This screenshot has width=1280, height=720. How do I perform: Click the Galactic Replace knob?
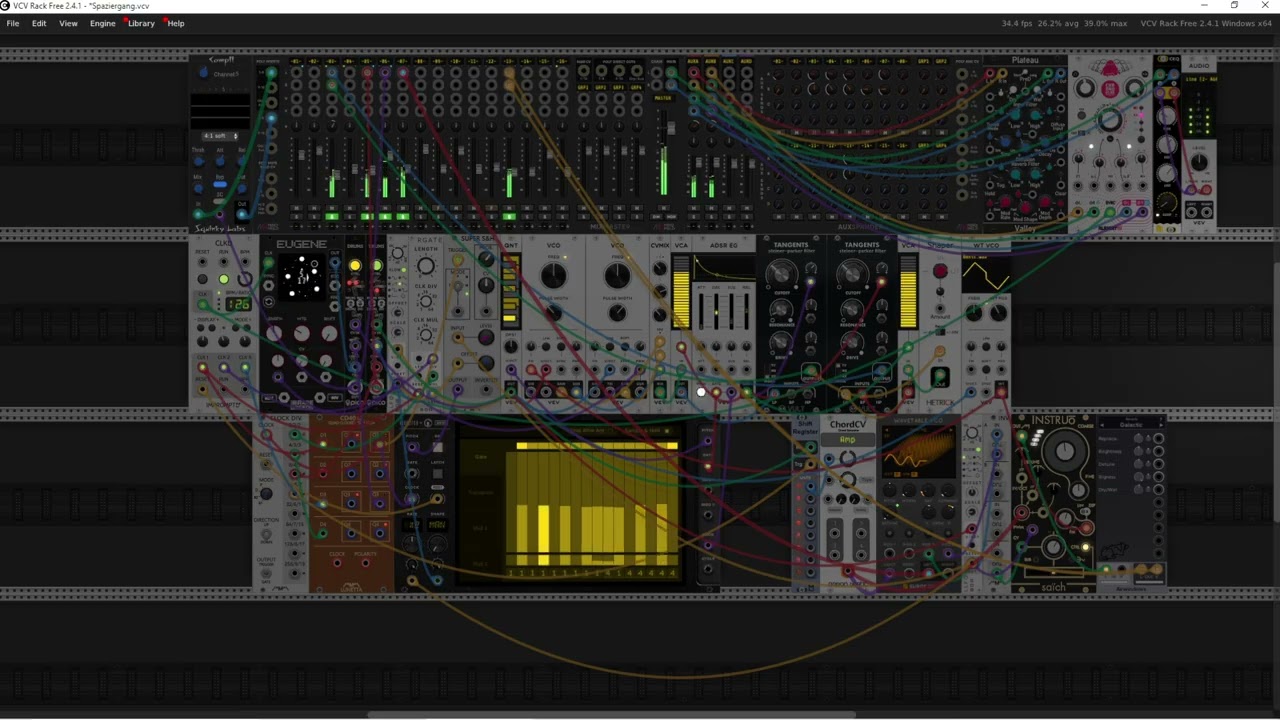pyautogui.click(x=1139, y=438)
